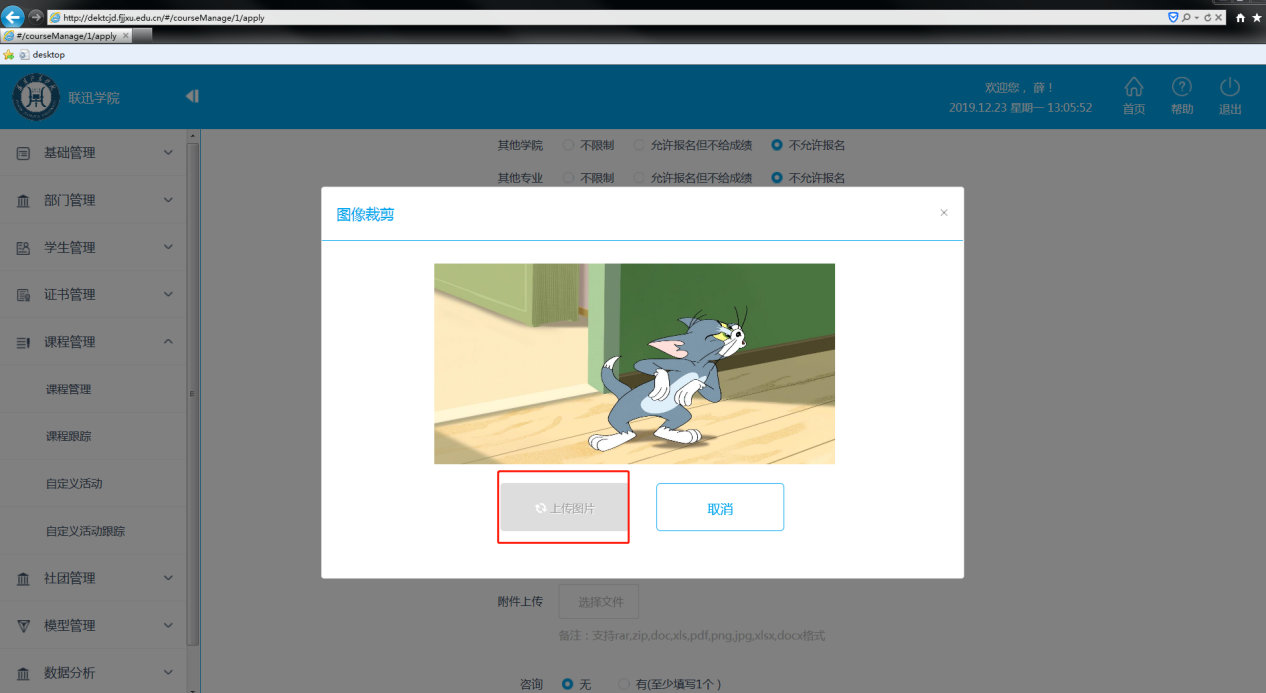Switch to the #/courseManage/1/apply tab

tap(66, 36)
